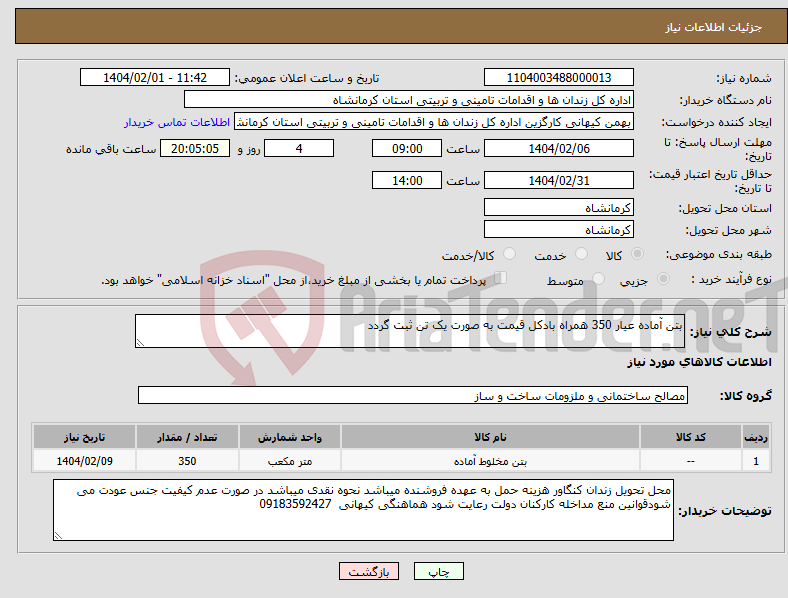
Task: Click the quantity cell 350
Action: (187, 461)
